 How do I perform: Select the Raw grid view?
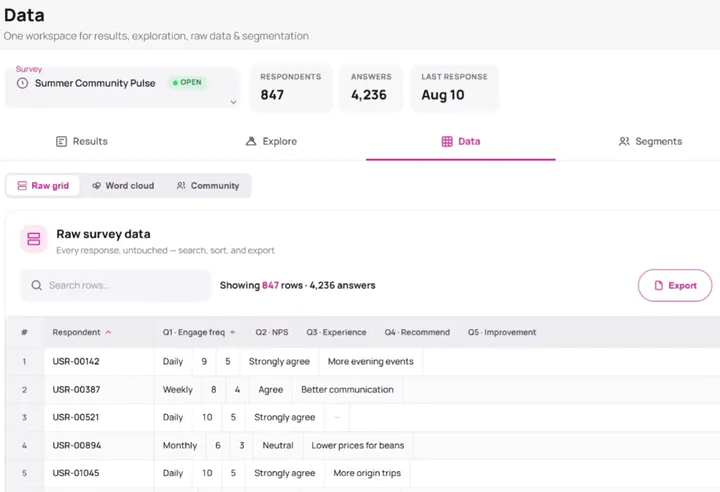[43, 186]
